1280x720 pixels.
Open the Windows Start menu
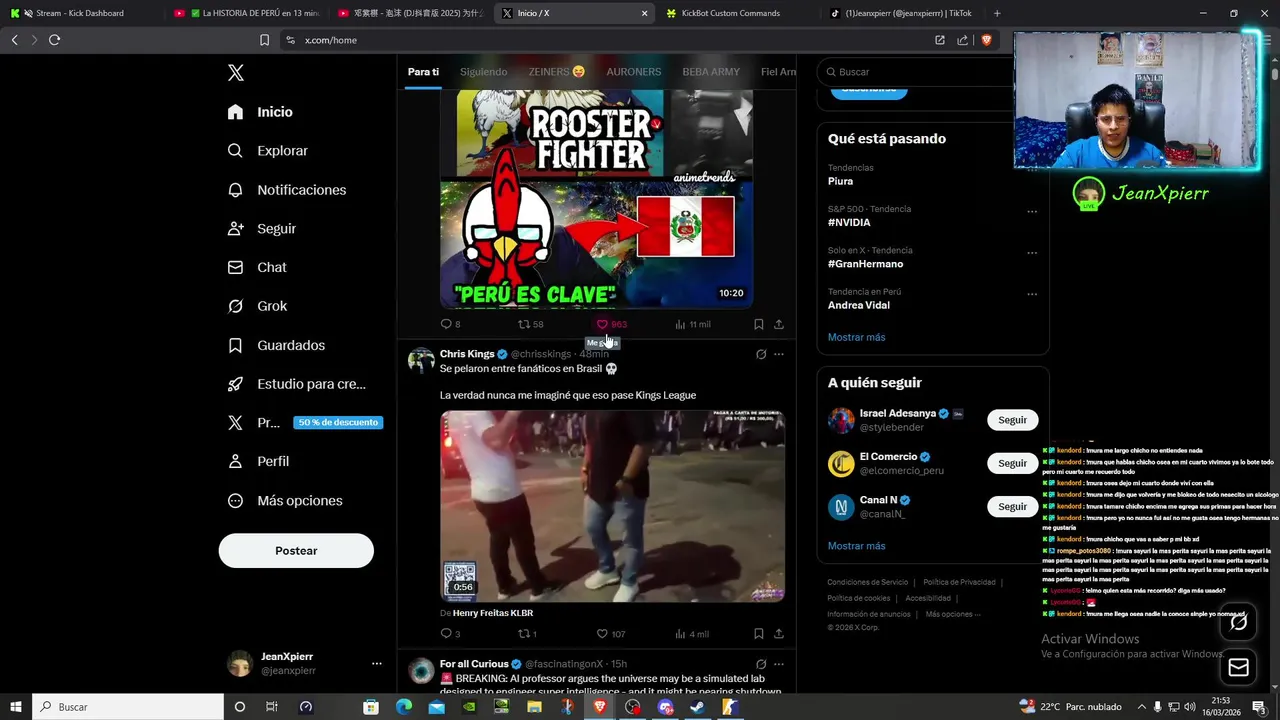click(15, 707)
